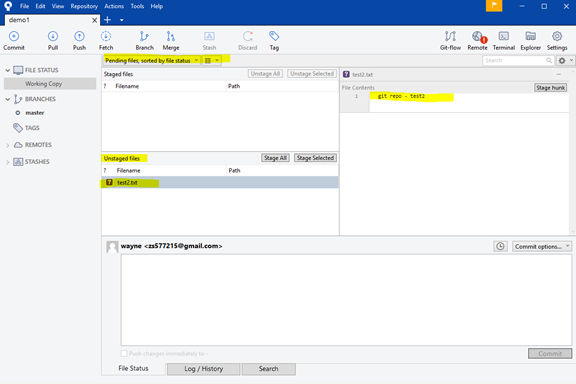Select the master branch
This screenshot has width=576, height=384.
click(35, 113)
